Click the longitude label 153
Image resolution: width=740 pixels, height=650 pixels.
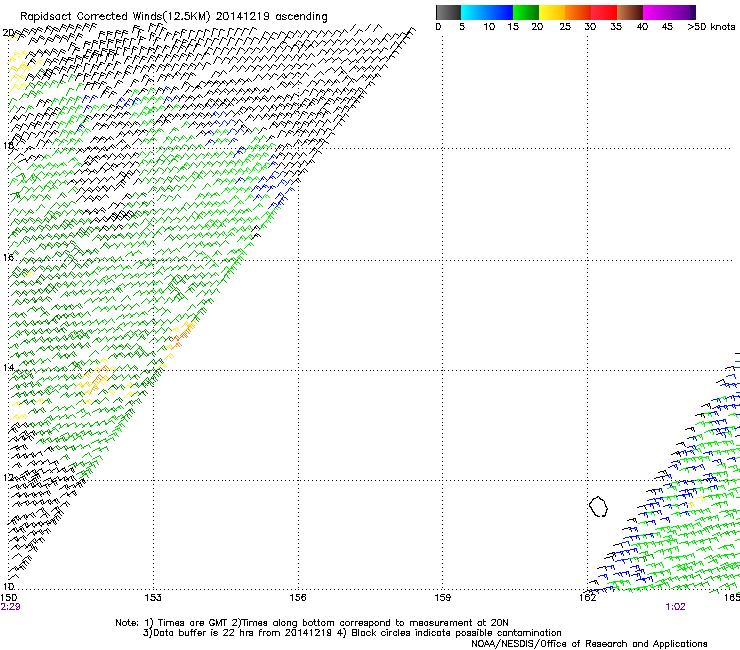tap(153, 598)
